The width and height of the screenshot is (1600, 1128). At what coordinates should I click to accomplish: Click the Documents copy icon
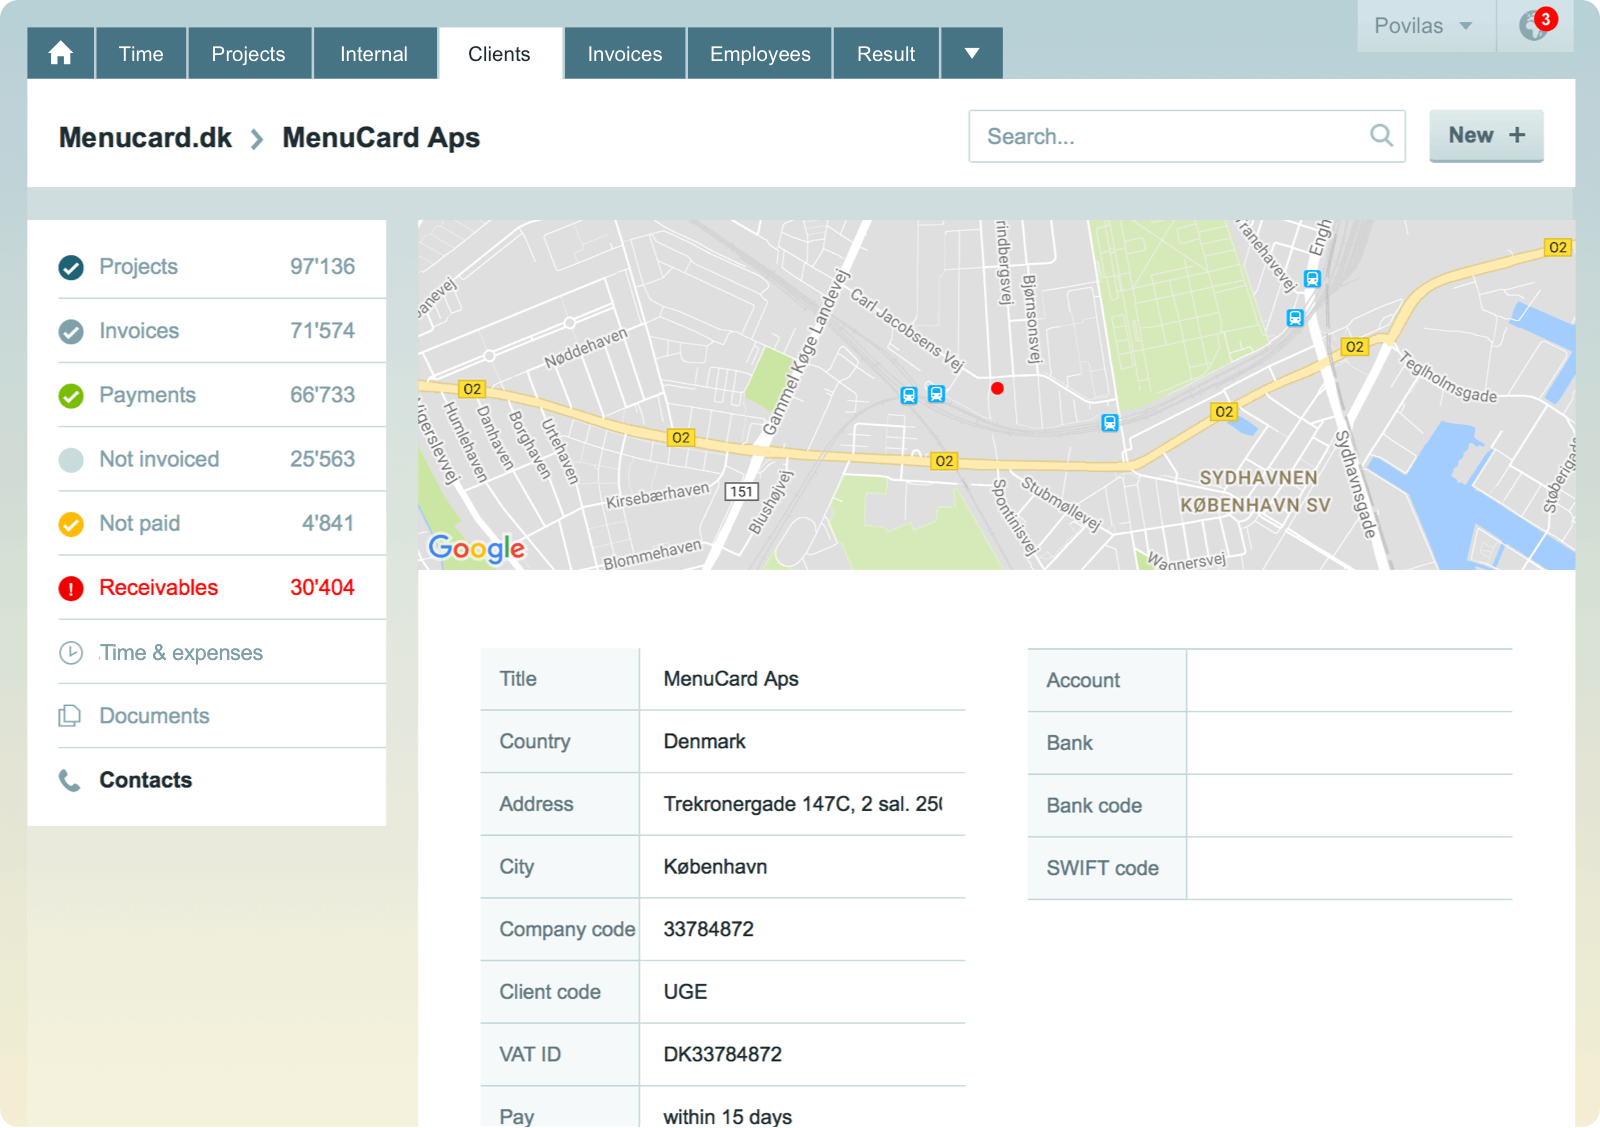(70, 716)
